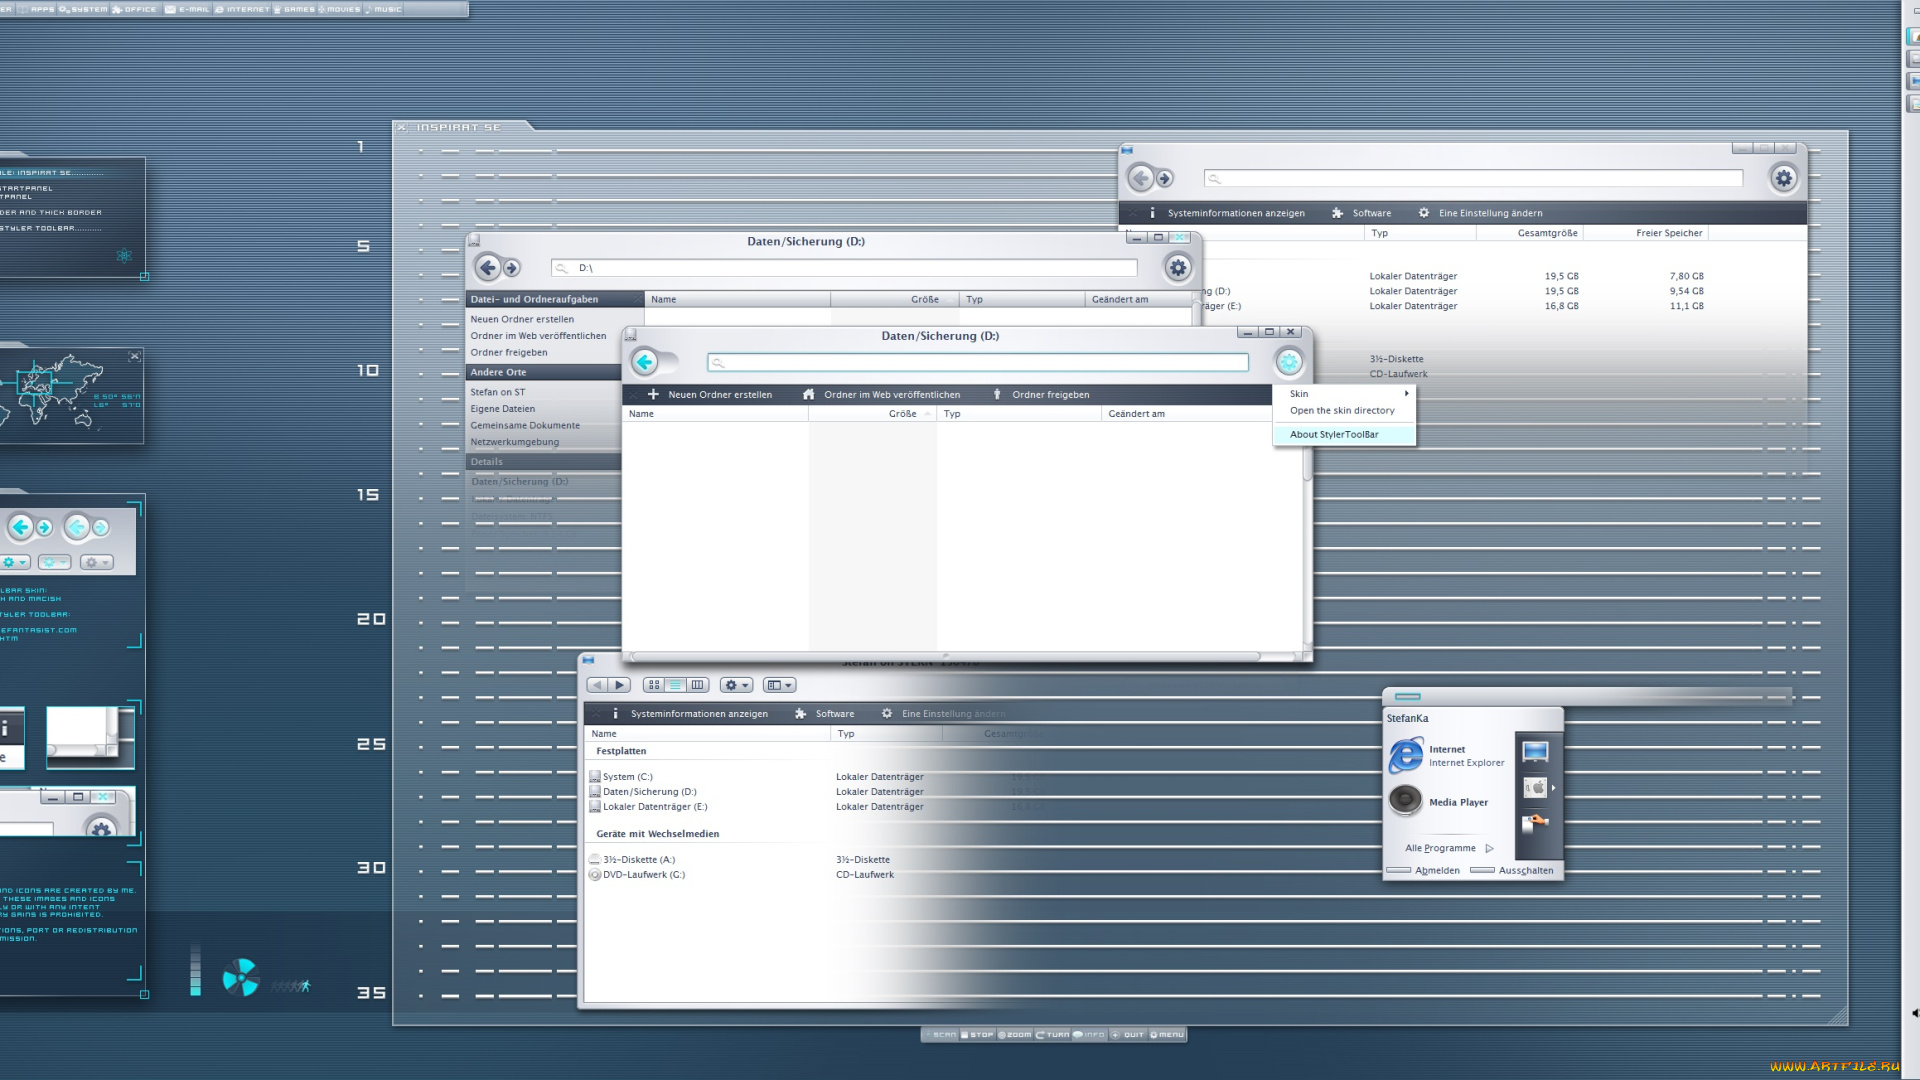Open the gear actions dropdown in bottom explorer

point(736,685)
